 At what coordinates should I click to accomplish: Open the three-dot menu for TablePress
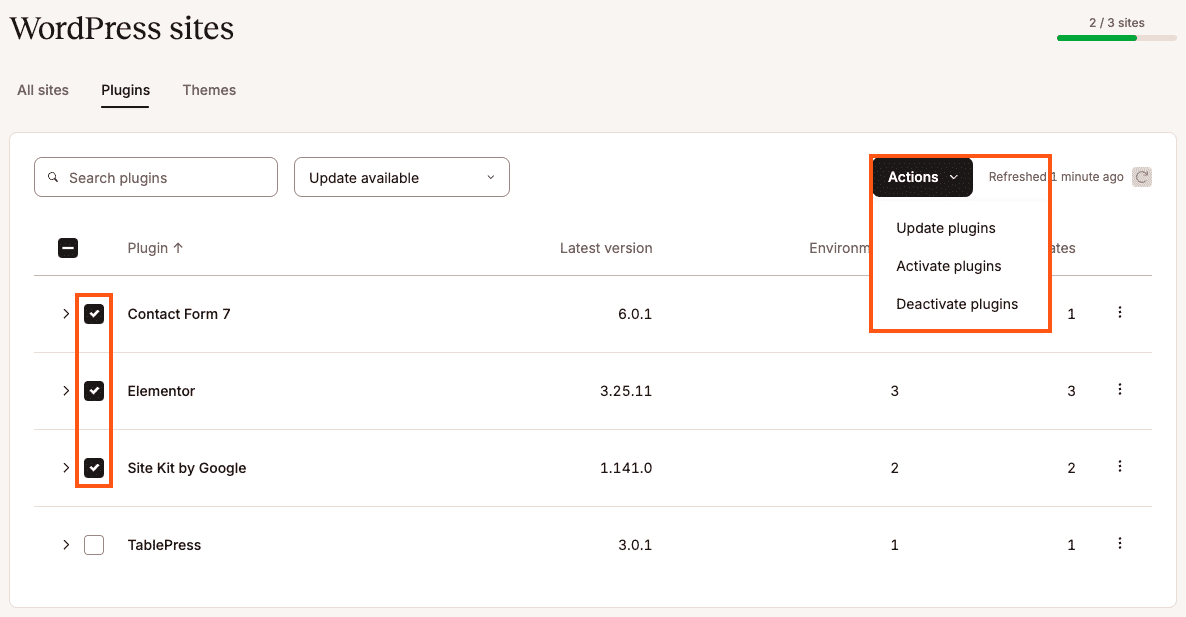click(1120, 544)
